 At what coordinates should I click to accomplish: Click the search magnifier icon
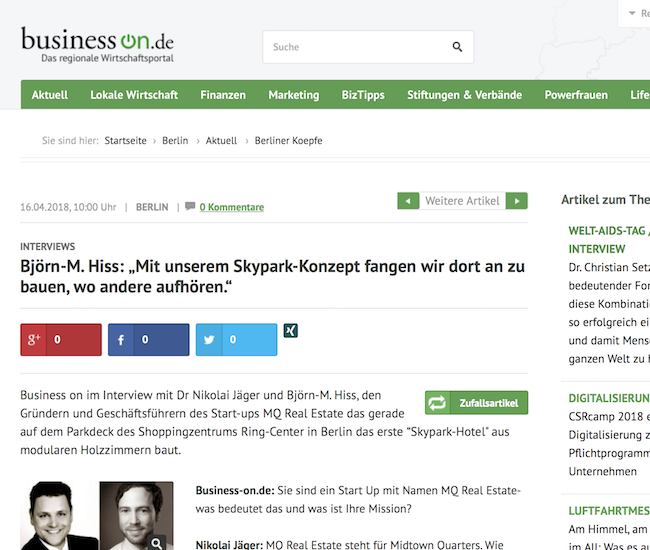point(457,47)
